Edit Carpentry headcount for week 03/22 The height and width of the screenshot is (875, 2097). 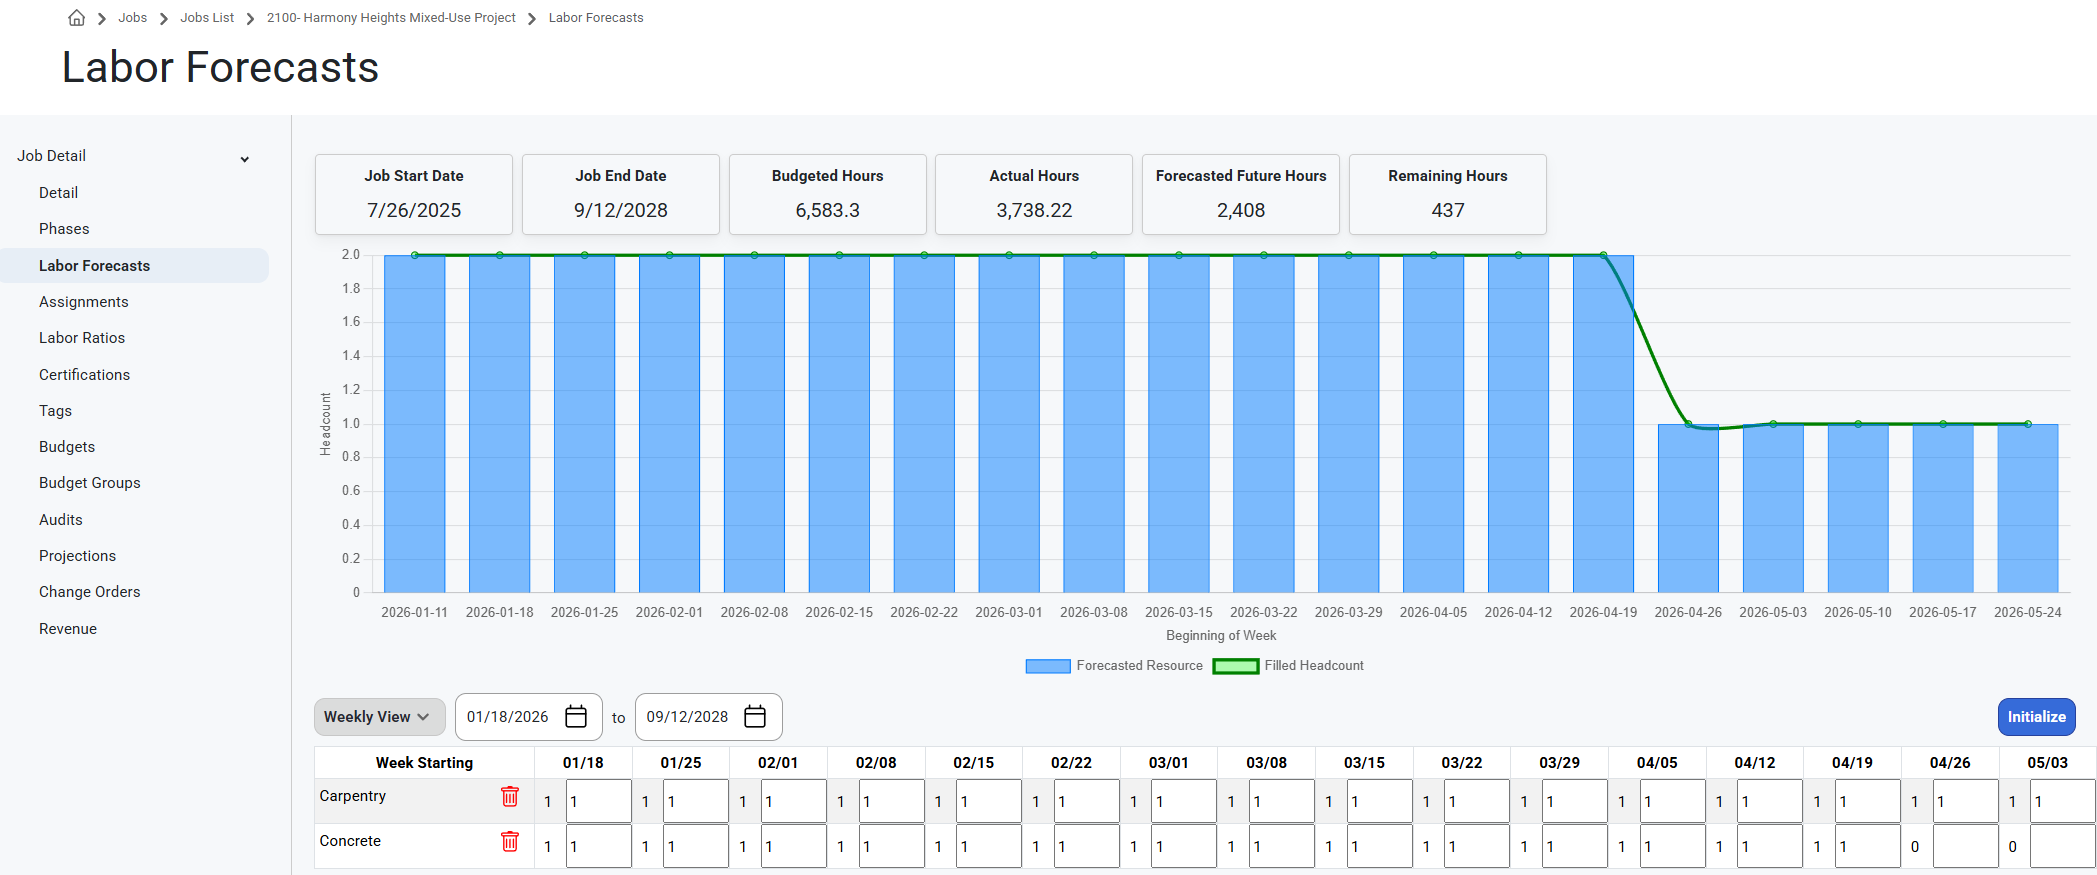tap(1477, 801)
